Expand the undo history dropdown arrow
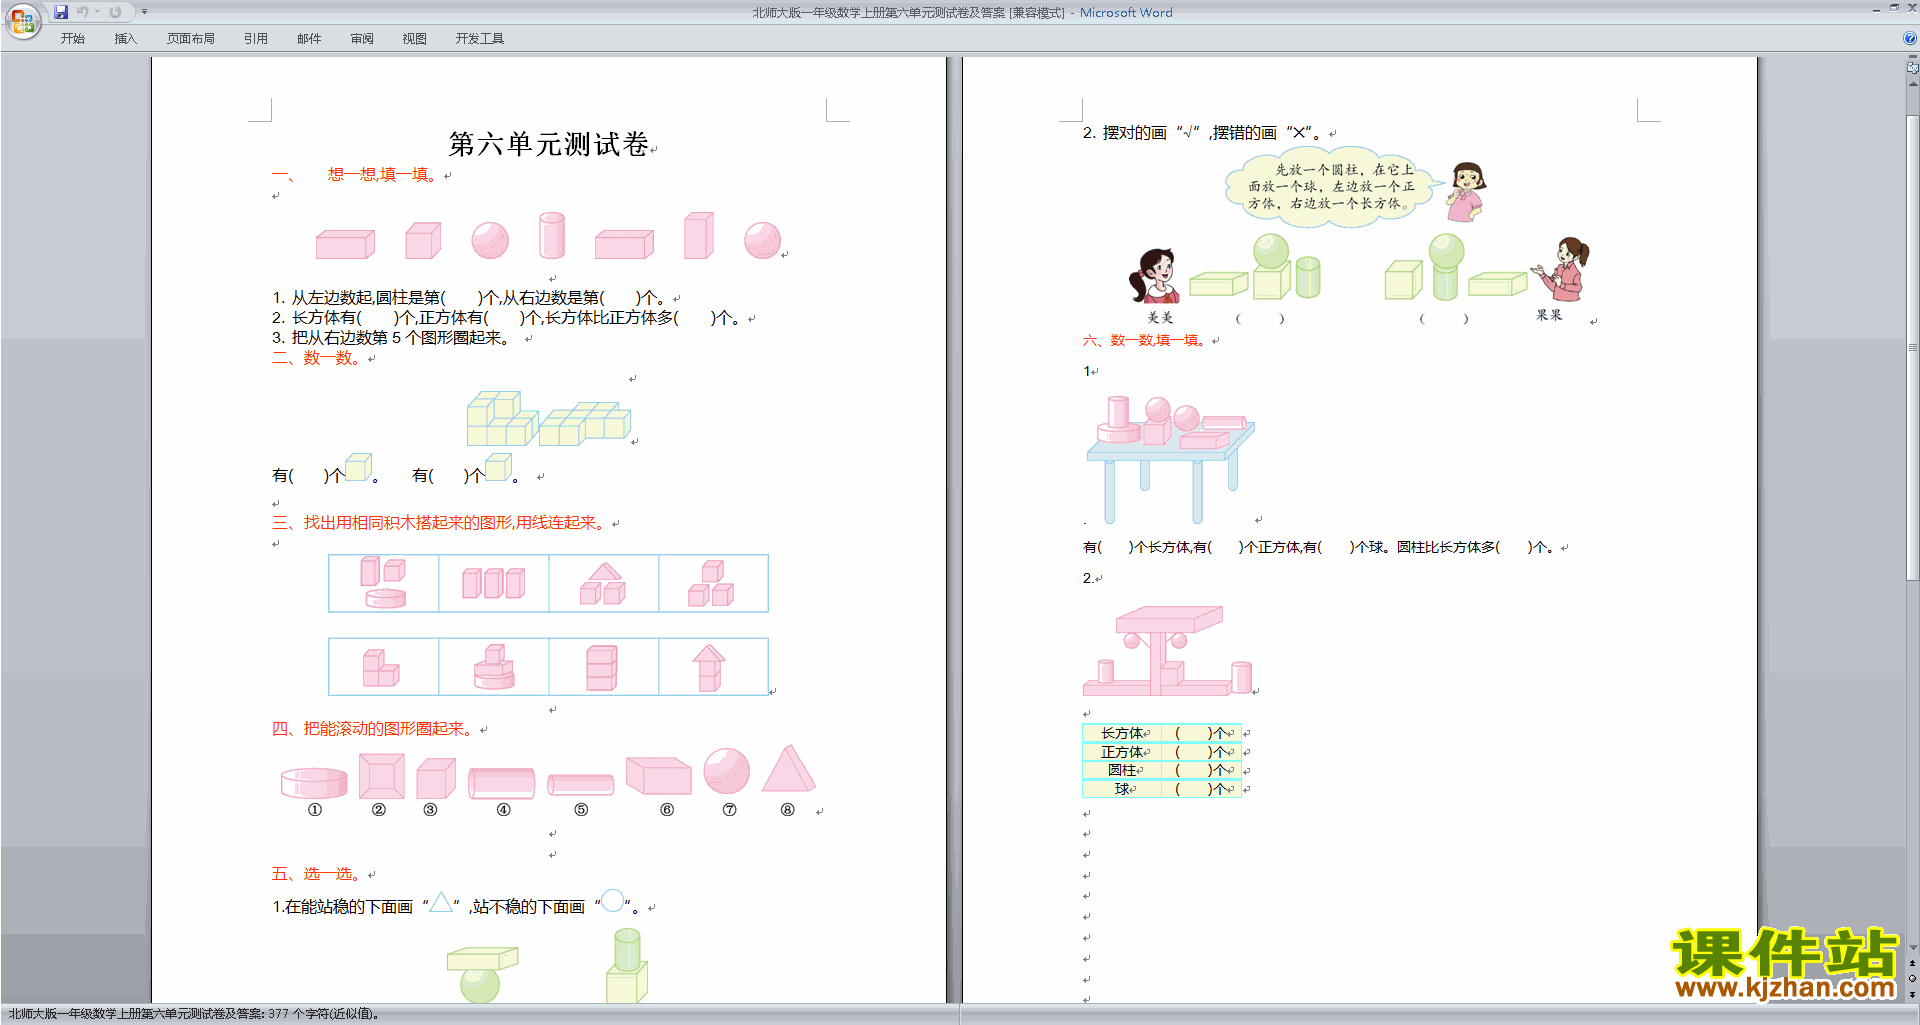The width and height of the screenshot is (1920, 1025). pos(98,12)
